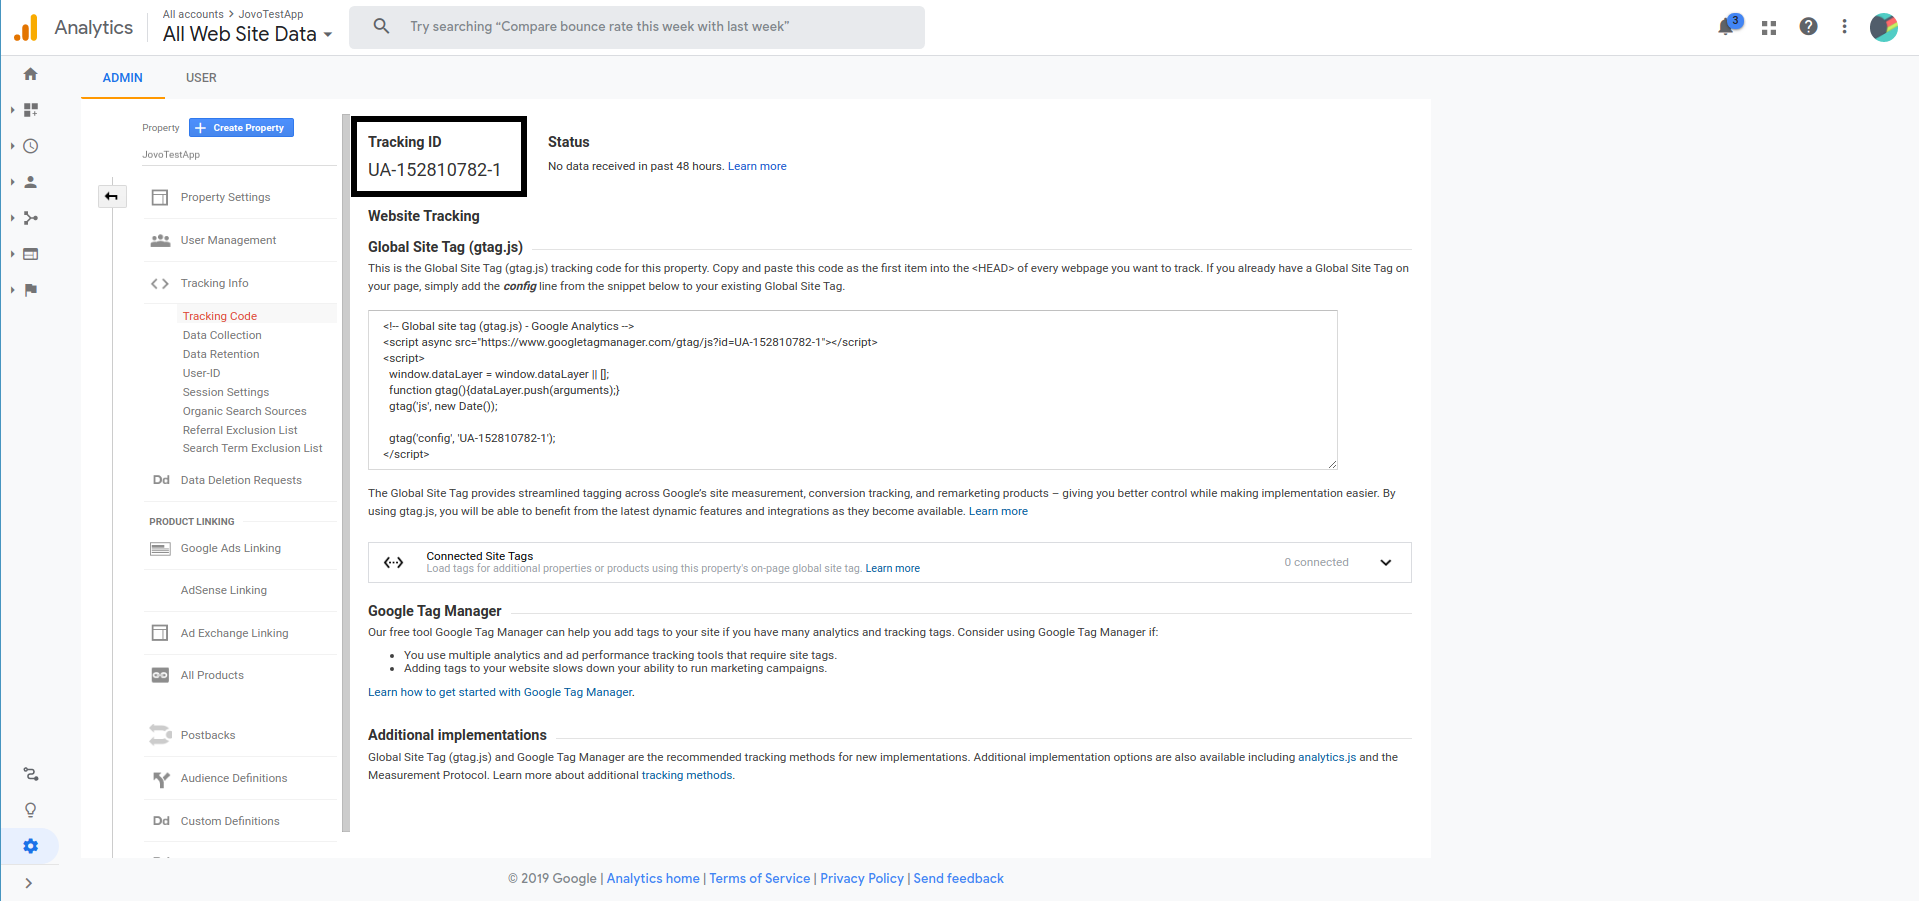Select User-ID menu item

pos(201,373)
